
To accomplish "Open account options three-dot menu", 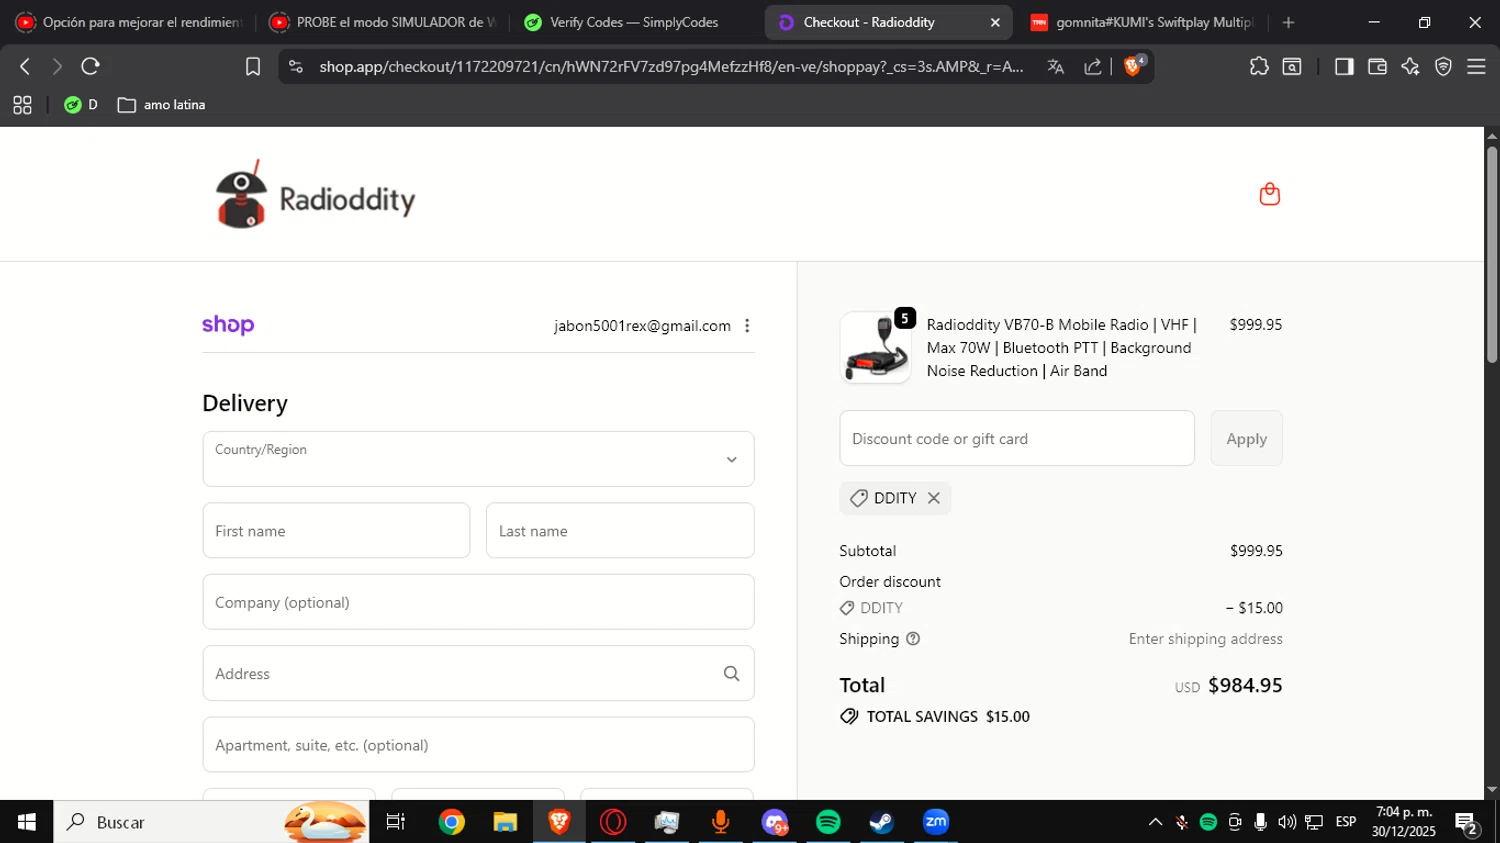I will point(747,326).
